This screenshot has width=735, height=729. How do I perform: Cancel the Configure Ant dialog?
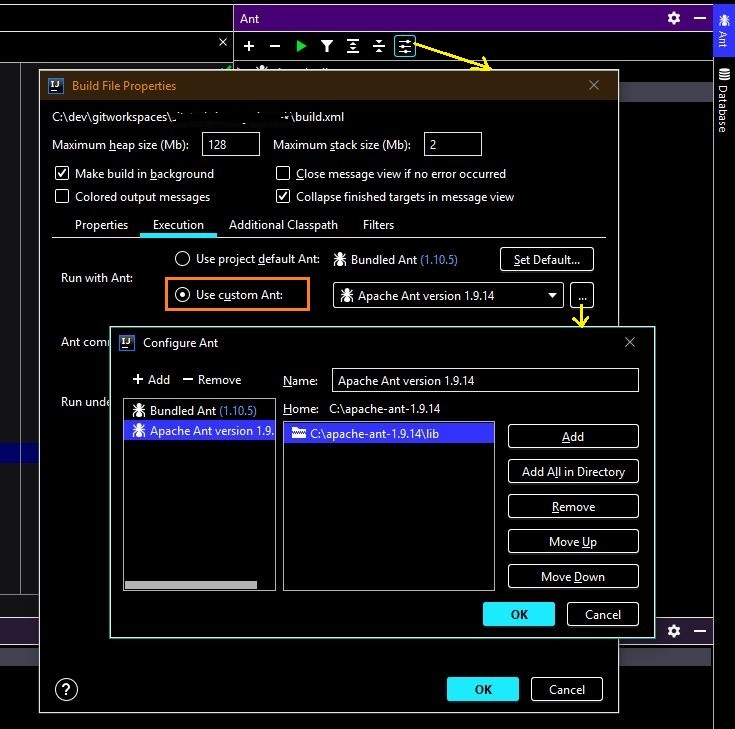click(603, 614)
